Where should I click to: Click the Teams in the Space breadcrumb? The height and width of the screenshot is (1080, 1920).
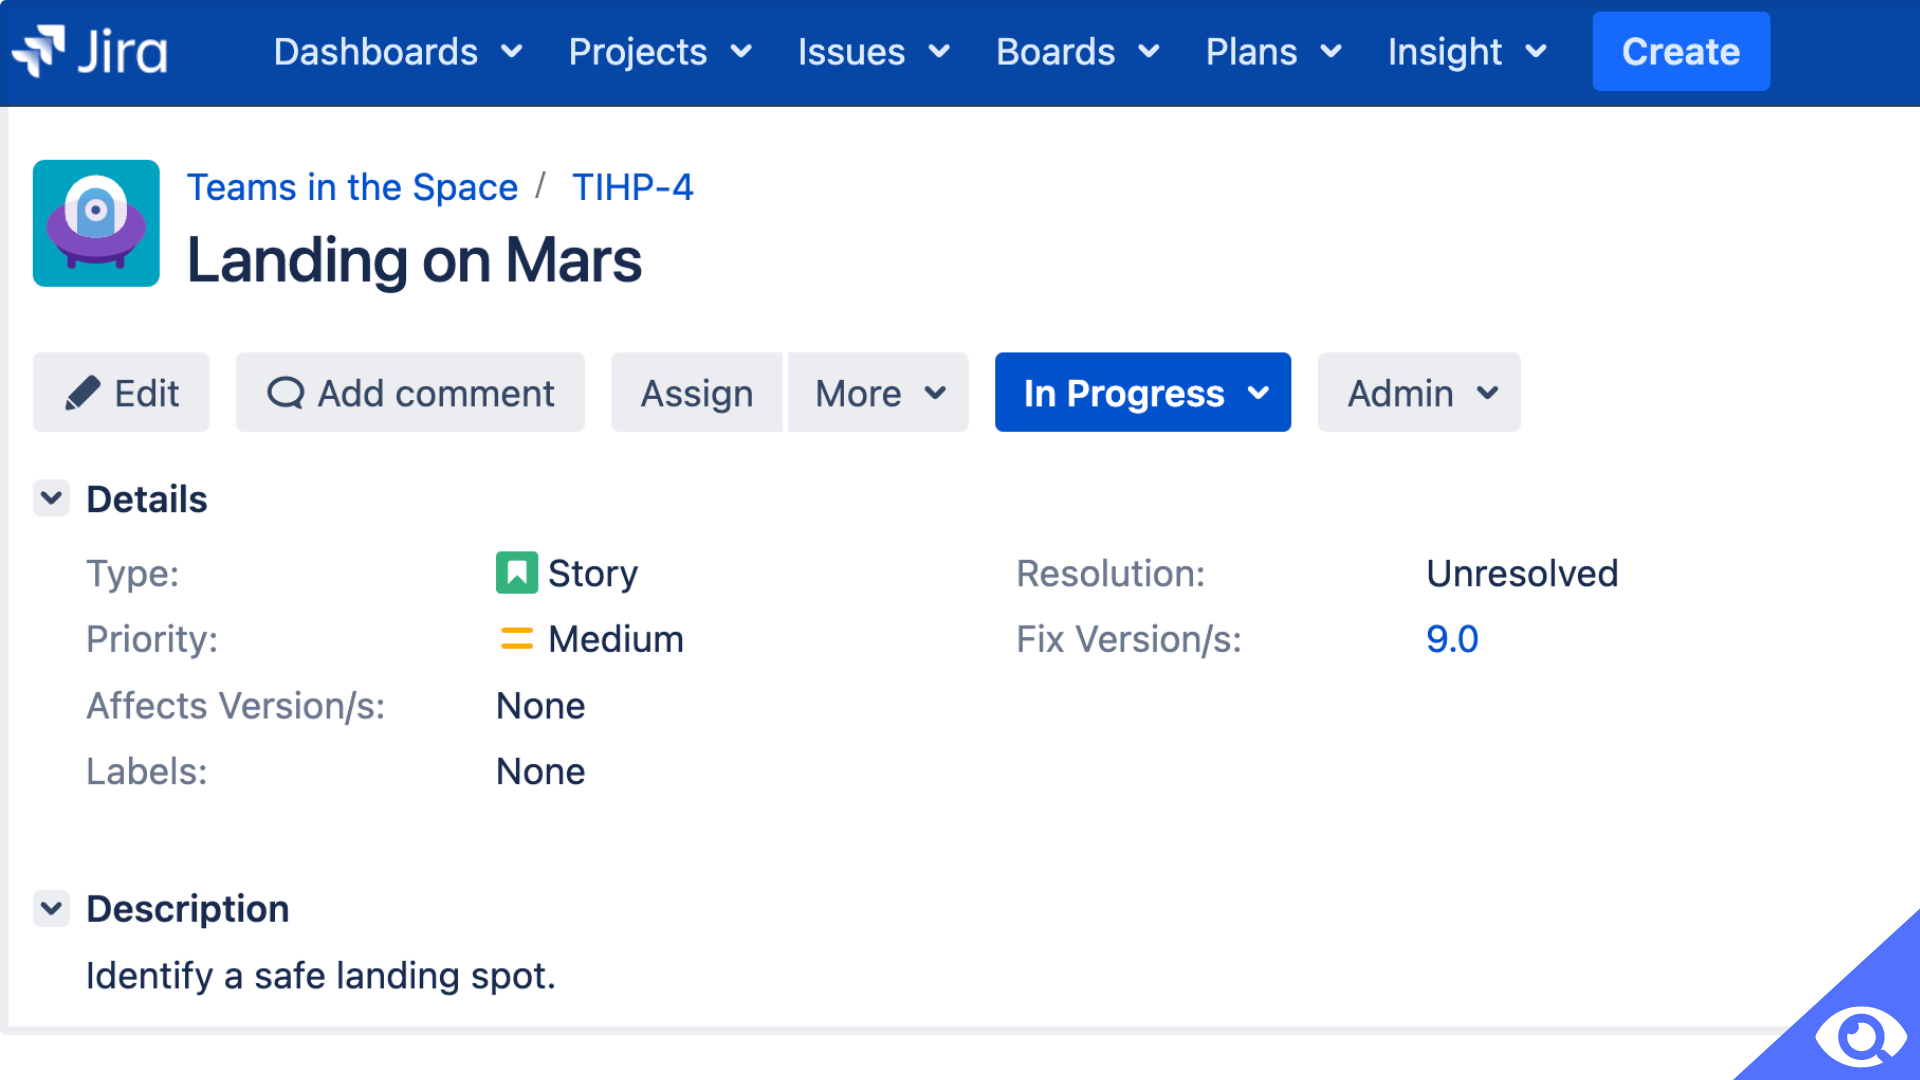[x=352, y=187]
